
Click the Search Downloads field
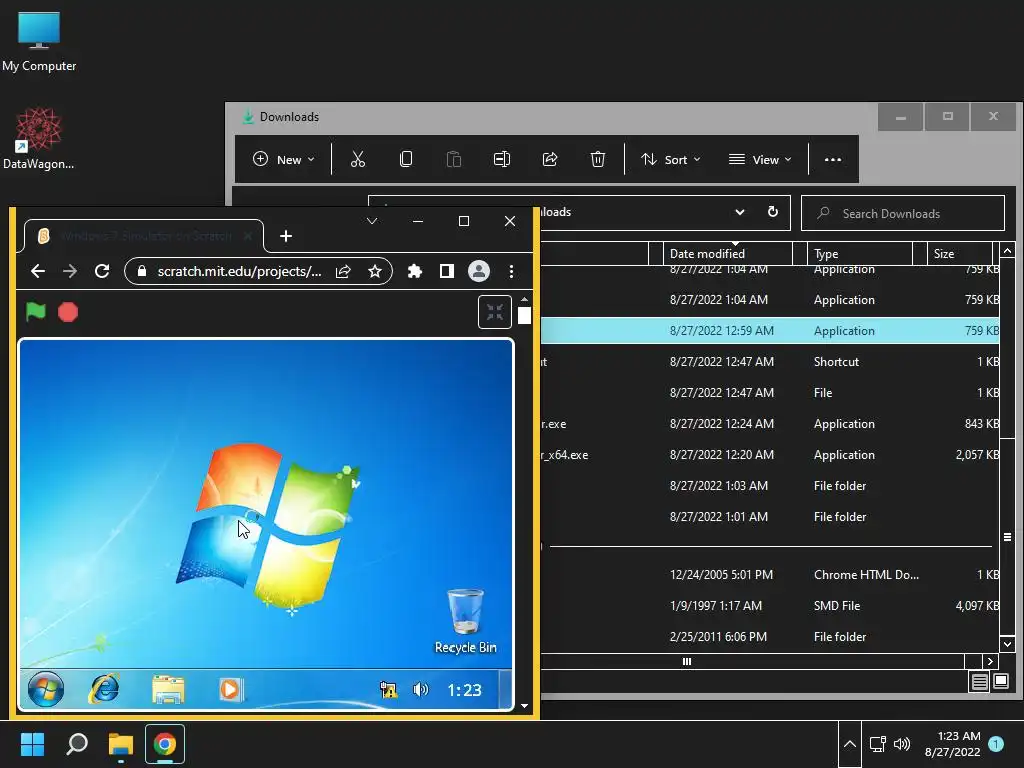point(903,213)
